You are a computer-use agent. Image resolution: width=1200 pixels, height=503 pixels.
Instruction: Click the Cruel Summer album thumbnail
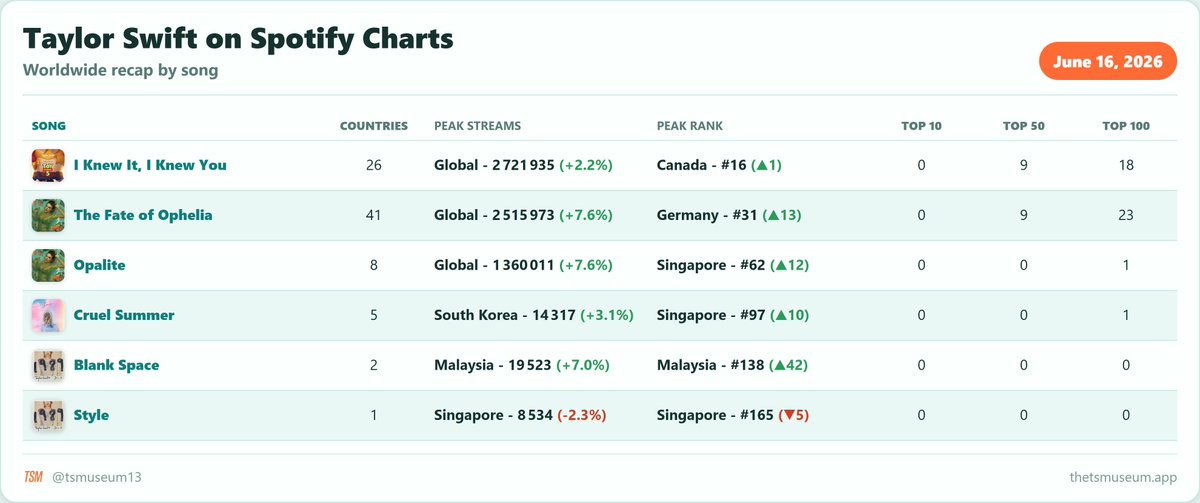pos(48,315)
